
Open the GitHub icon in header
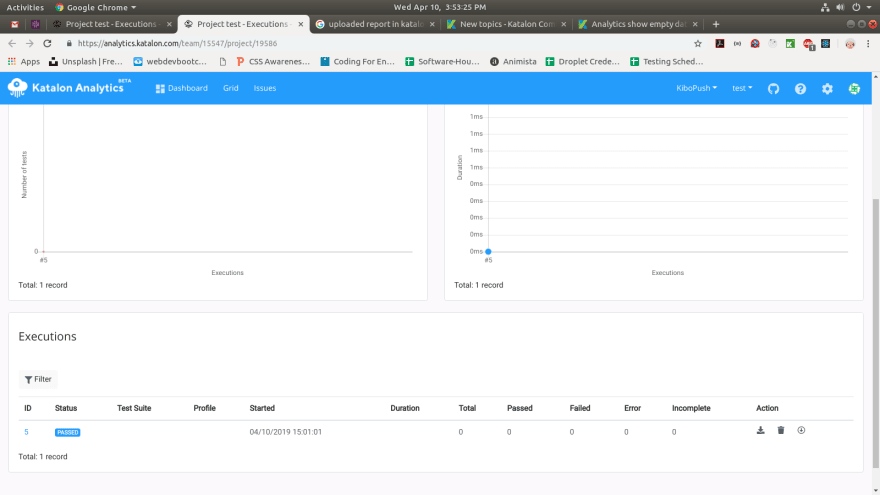click(x=773, y=89)
